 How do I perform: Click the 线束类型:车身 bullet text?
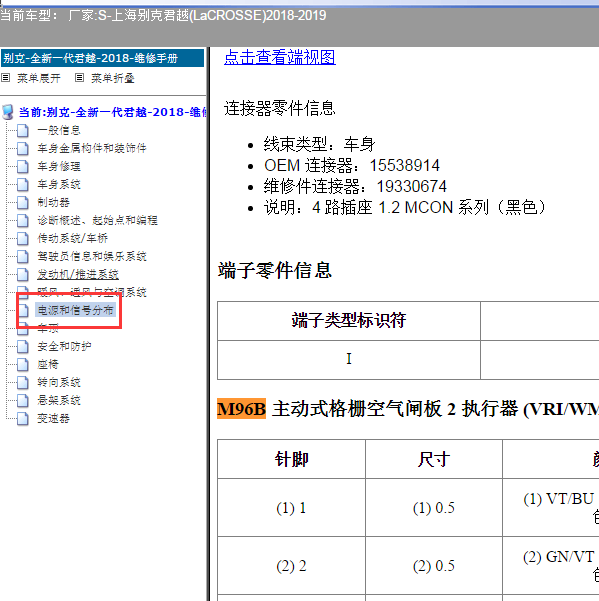pos(319,145)
